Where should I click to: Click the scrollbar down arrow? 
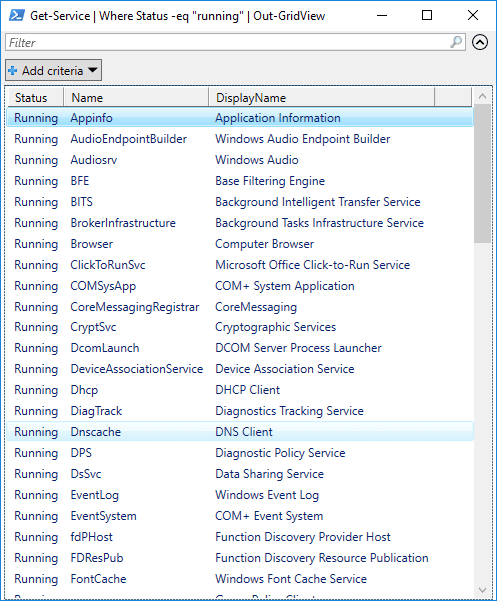482,590
